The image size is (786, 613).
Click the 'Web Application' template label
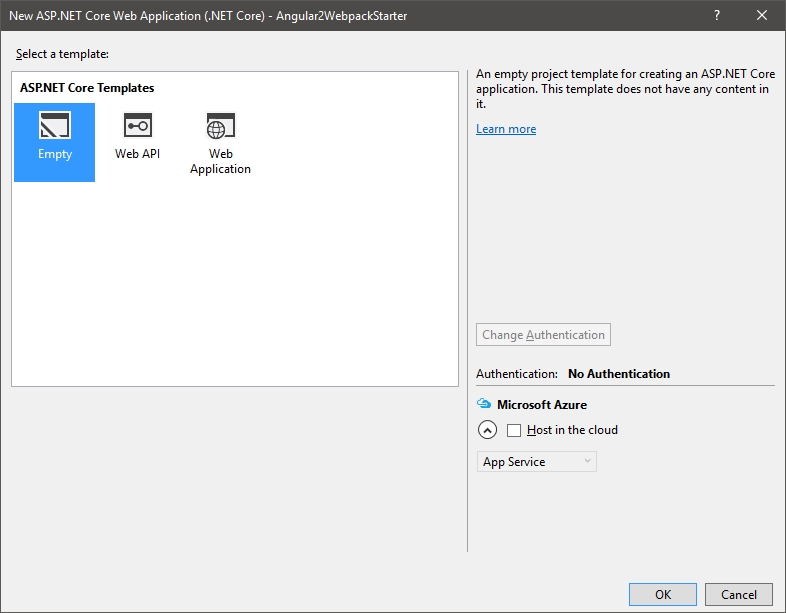pyautogui.click(x=220, y=161)
